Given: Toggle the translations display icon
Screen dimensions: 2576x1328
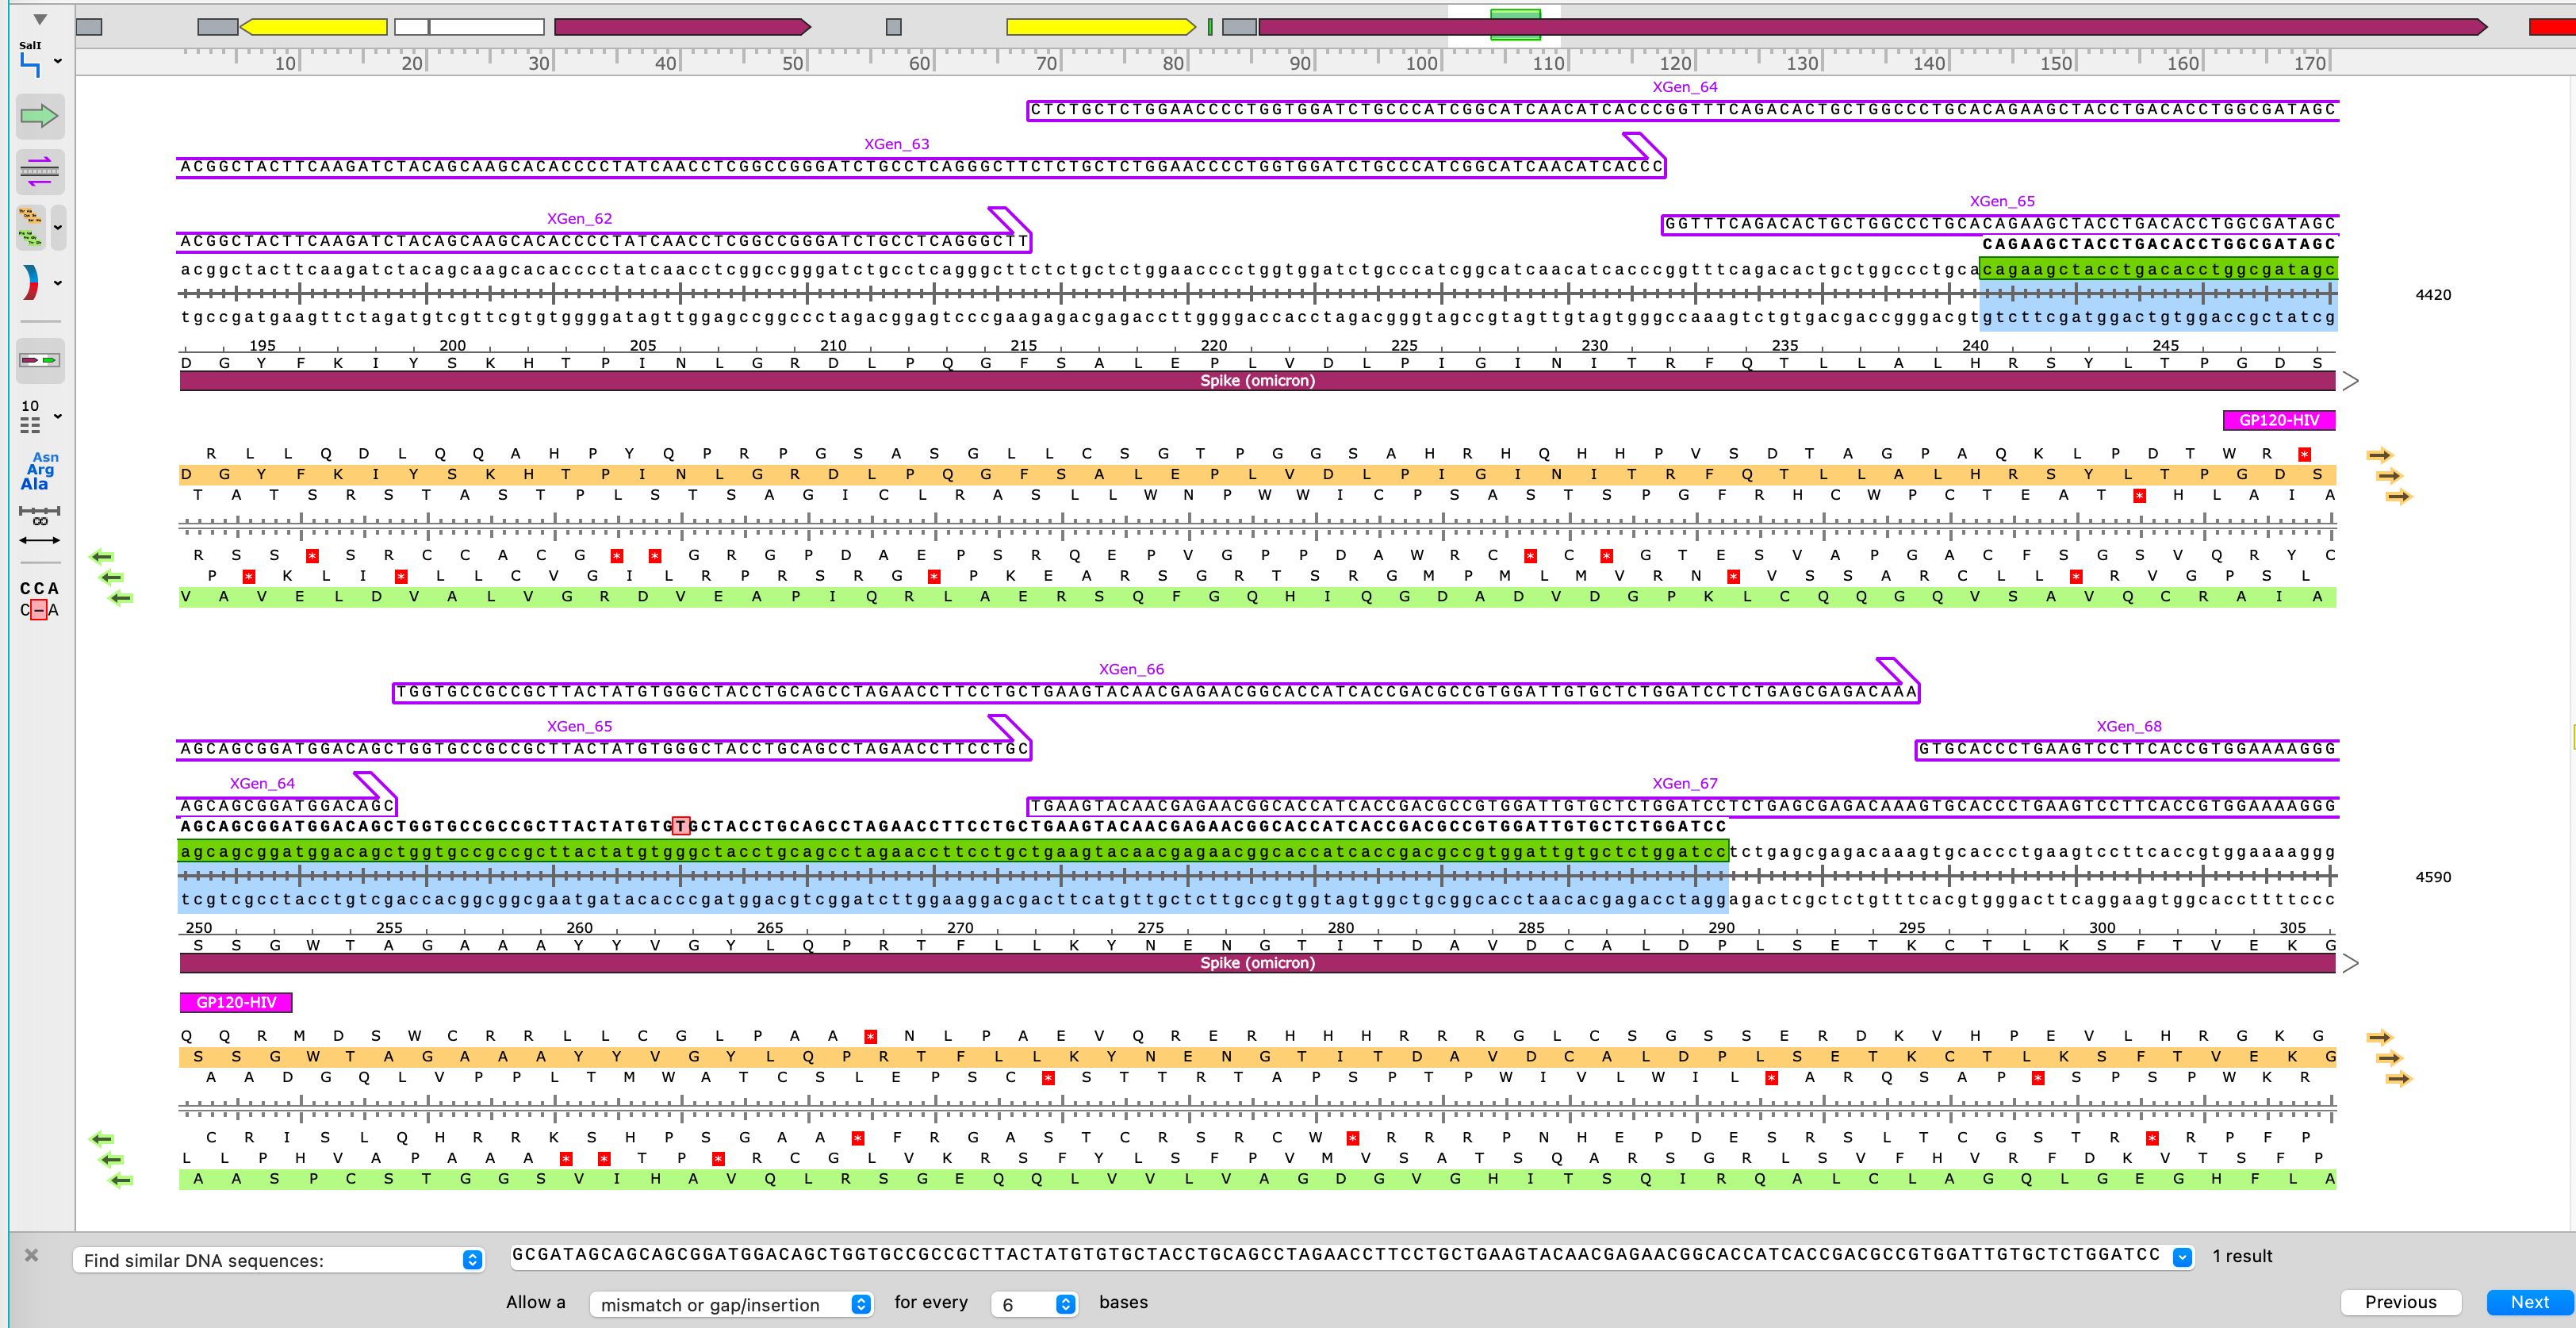Looking at the screenshot, I should click(x=31, y=227).
